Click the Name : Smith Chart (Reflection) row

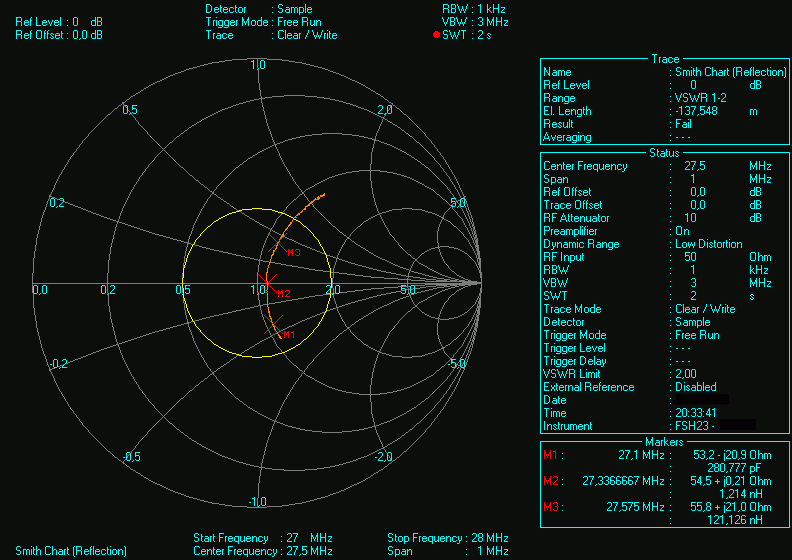(665, 72)
